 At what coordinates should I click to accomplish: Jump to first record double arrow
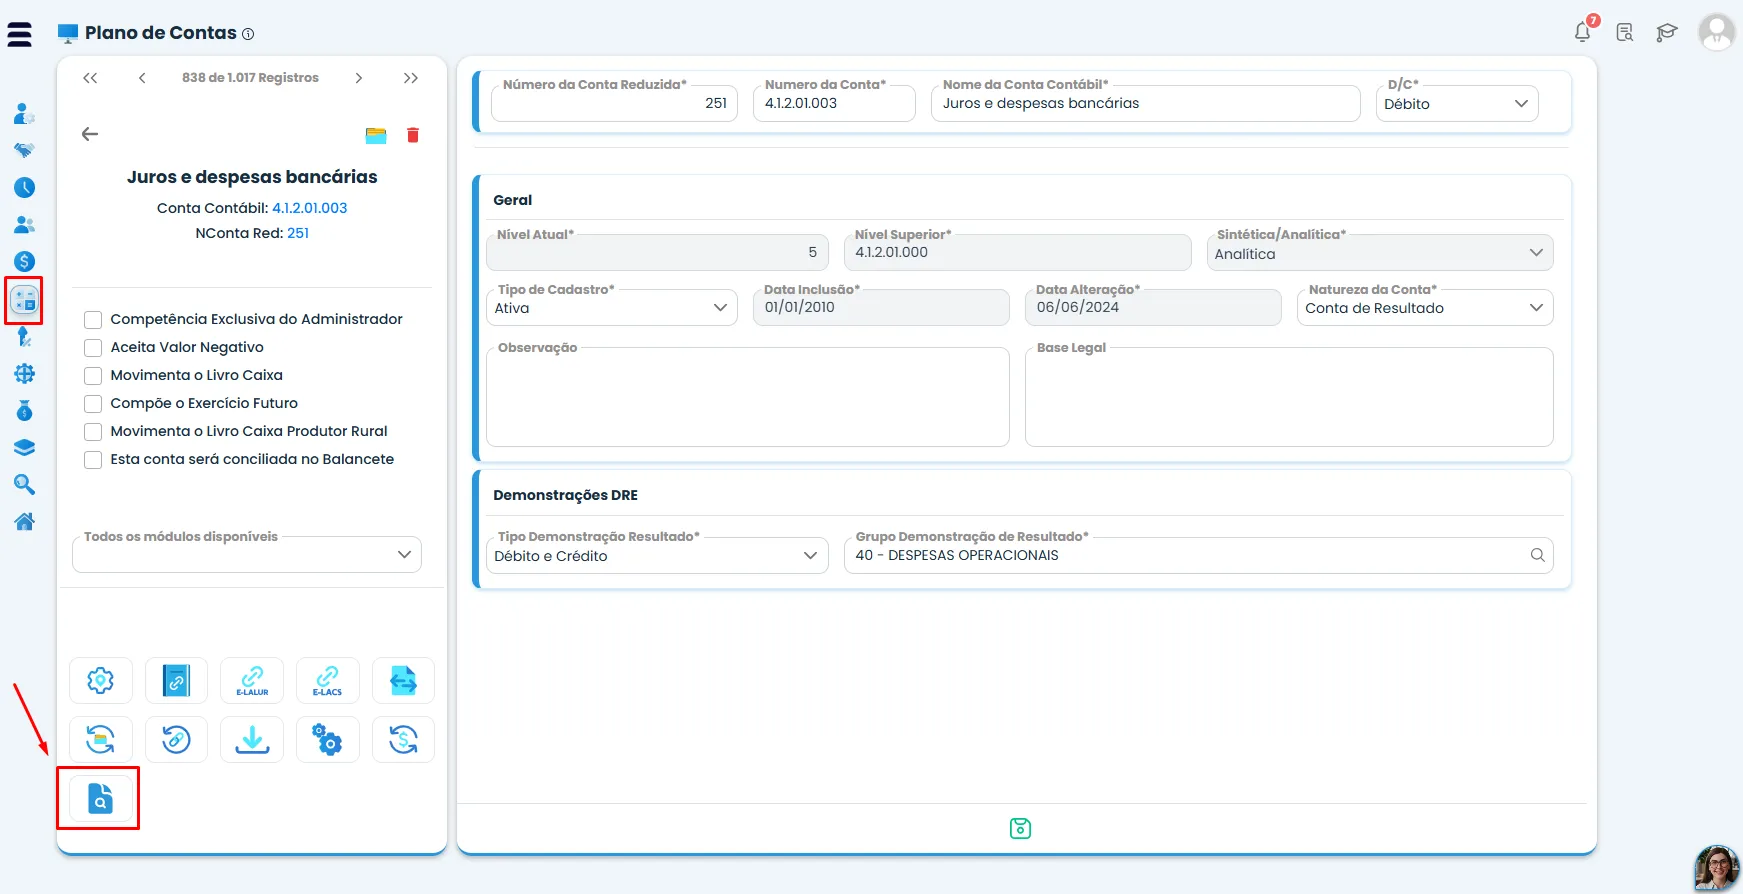click(x=90, y=78)
